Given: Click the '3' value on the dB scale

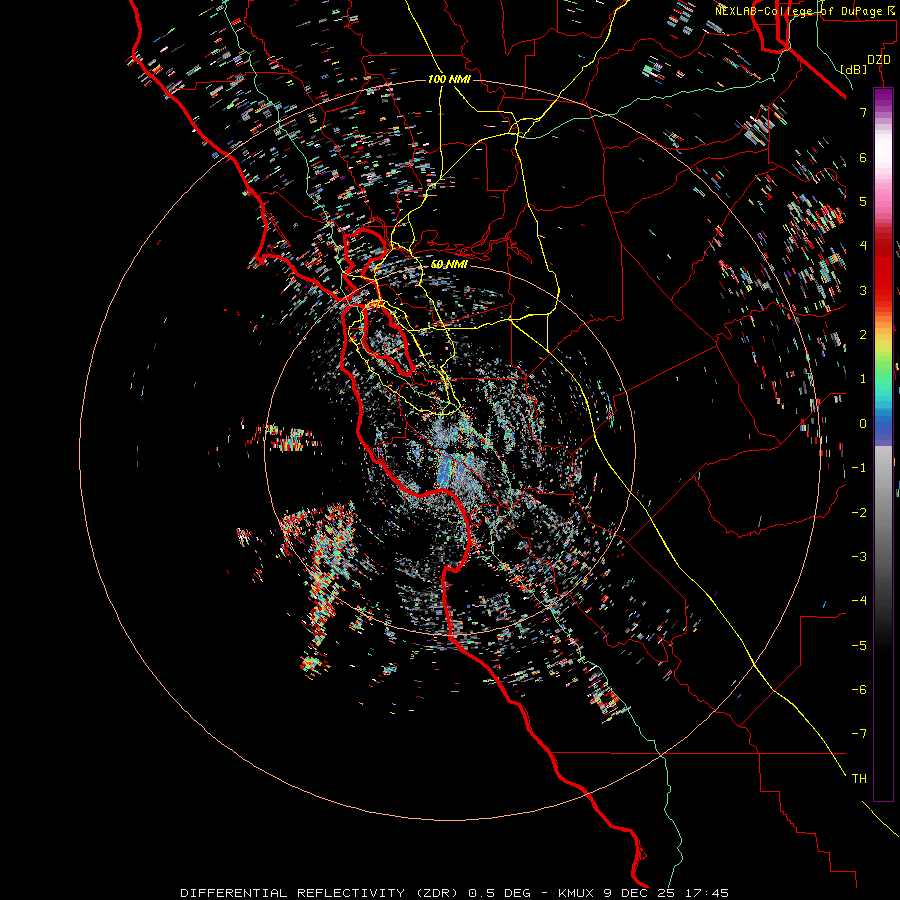Looking at the screenshot, I should 863,290.
